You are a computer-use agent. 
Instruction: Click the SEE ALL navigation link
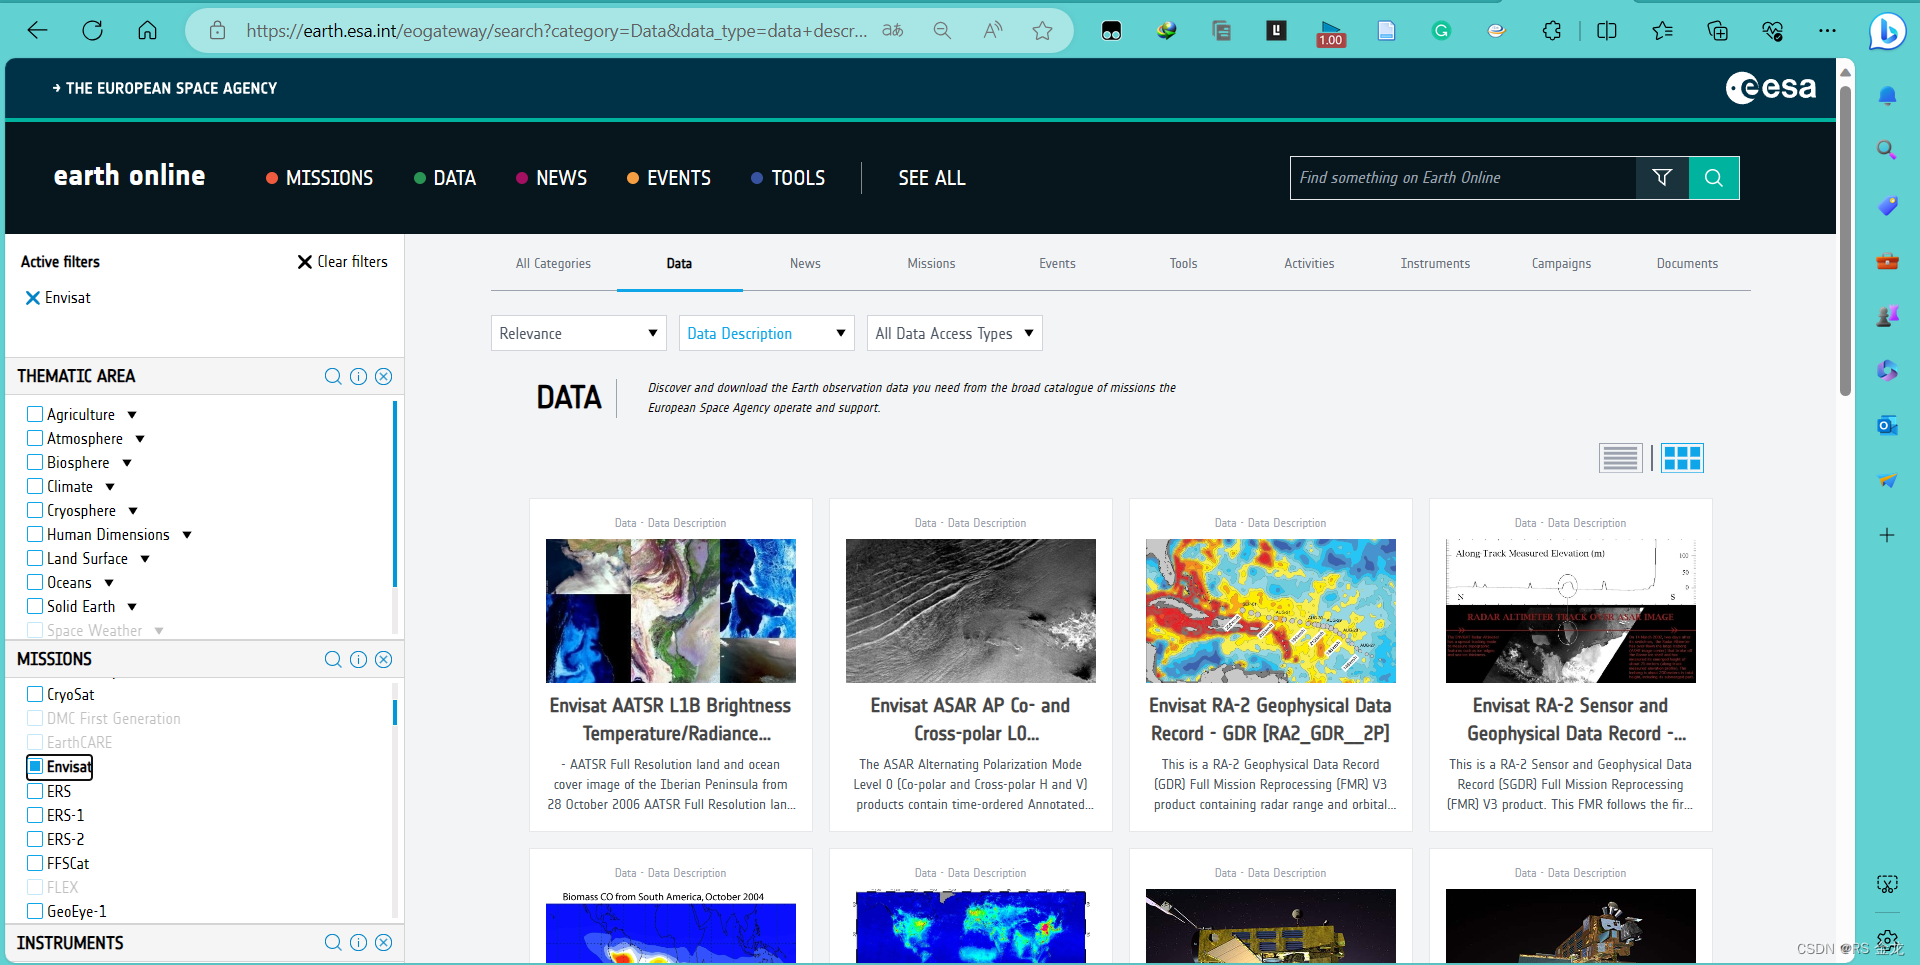click(932, 178)
